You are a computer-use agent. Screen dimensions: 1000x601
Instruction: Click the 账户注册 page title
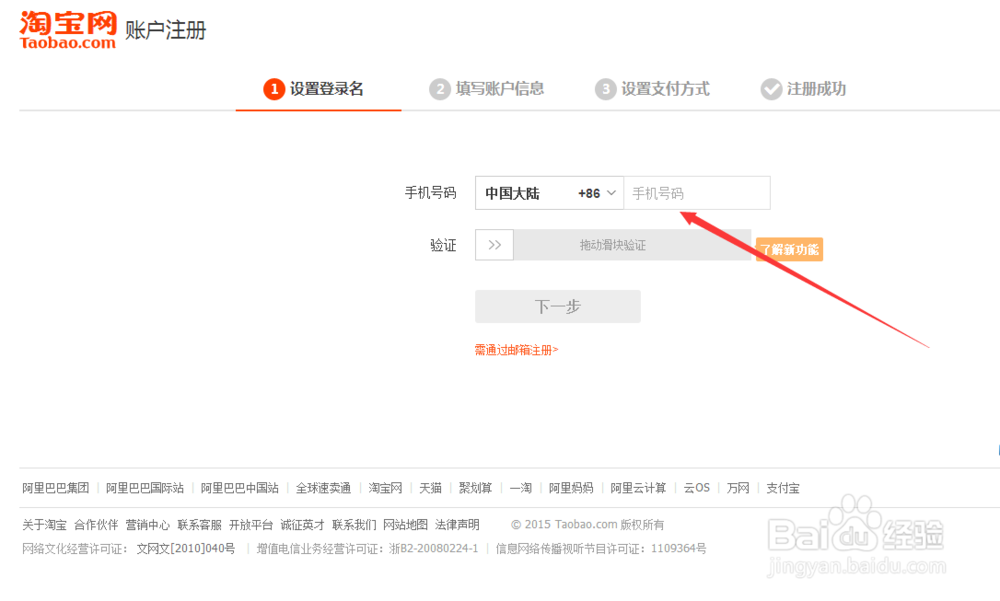coord(166,30)
